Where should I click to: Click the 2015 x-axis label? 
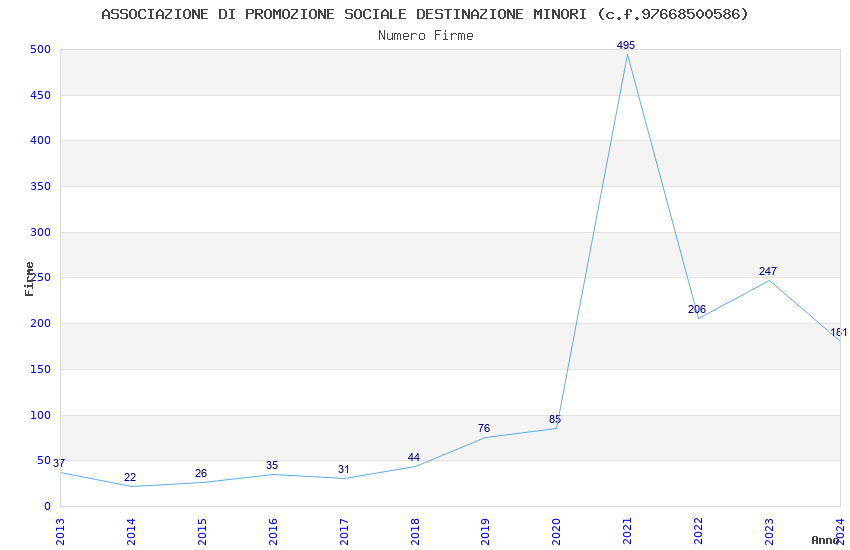point(202,532)
